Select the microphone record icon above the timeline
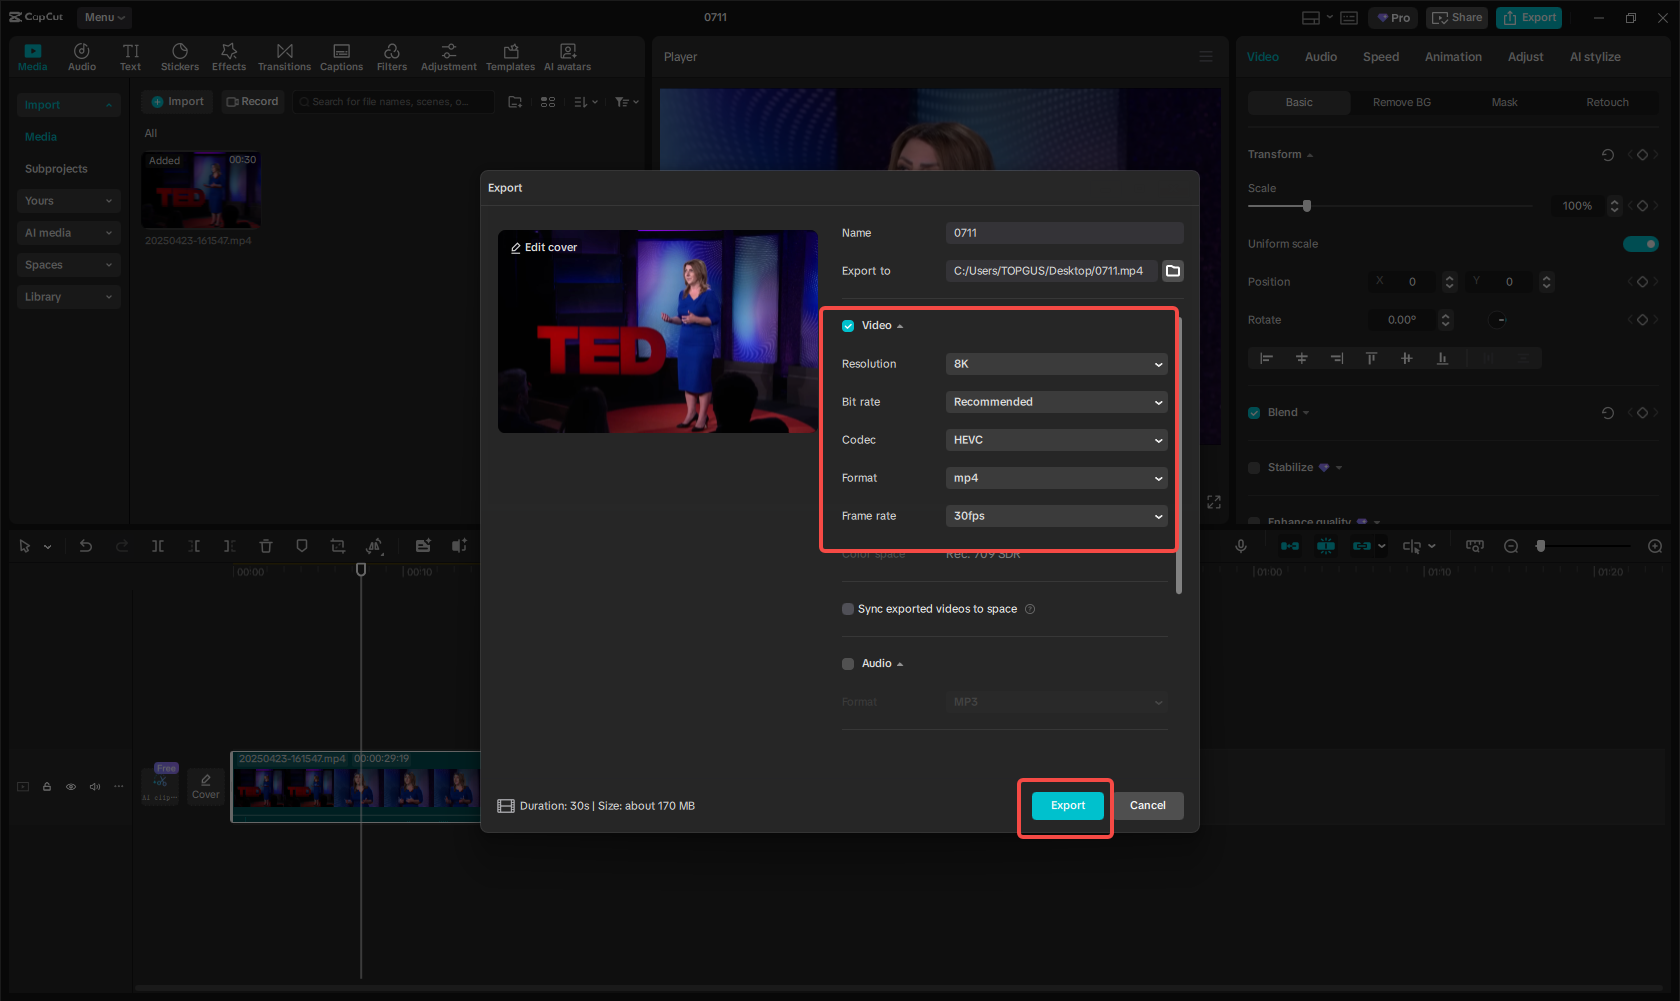The height and width of the screenshot is (1001, 1680). point(1241,546)
